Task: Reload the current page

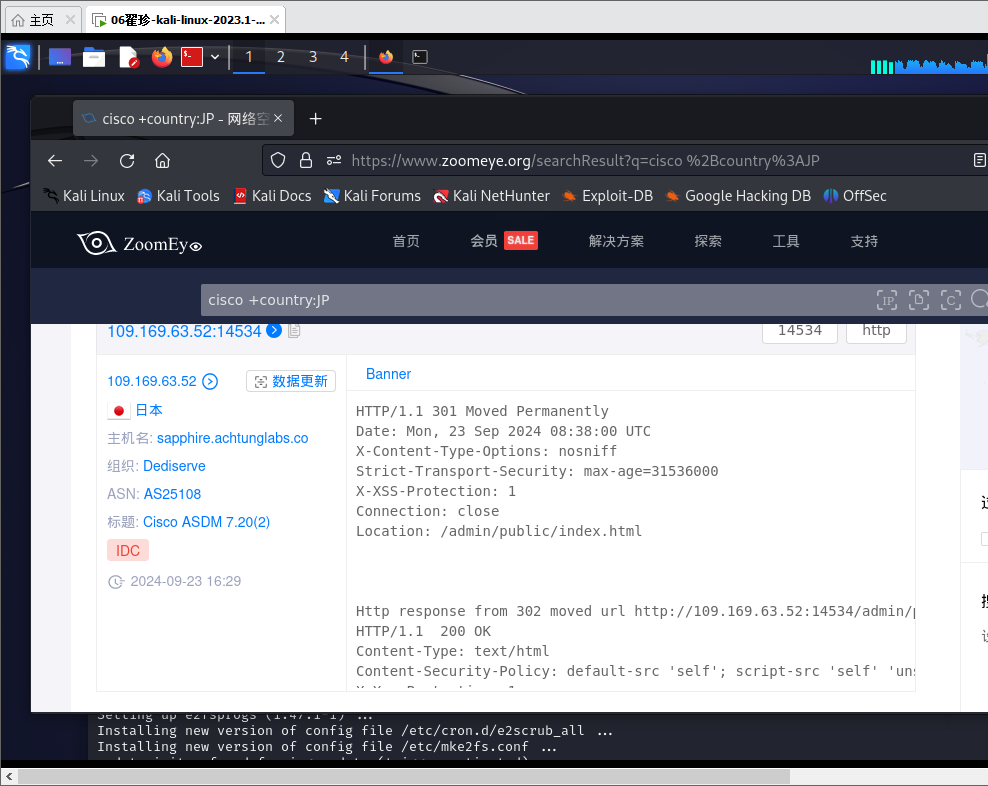Action: click(x=127, y=161)
